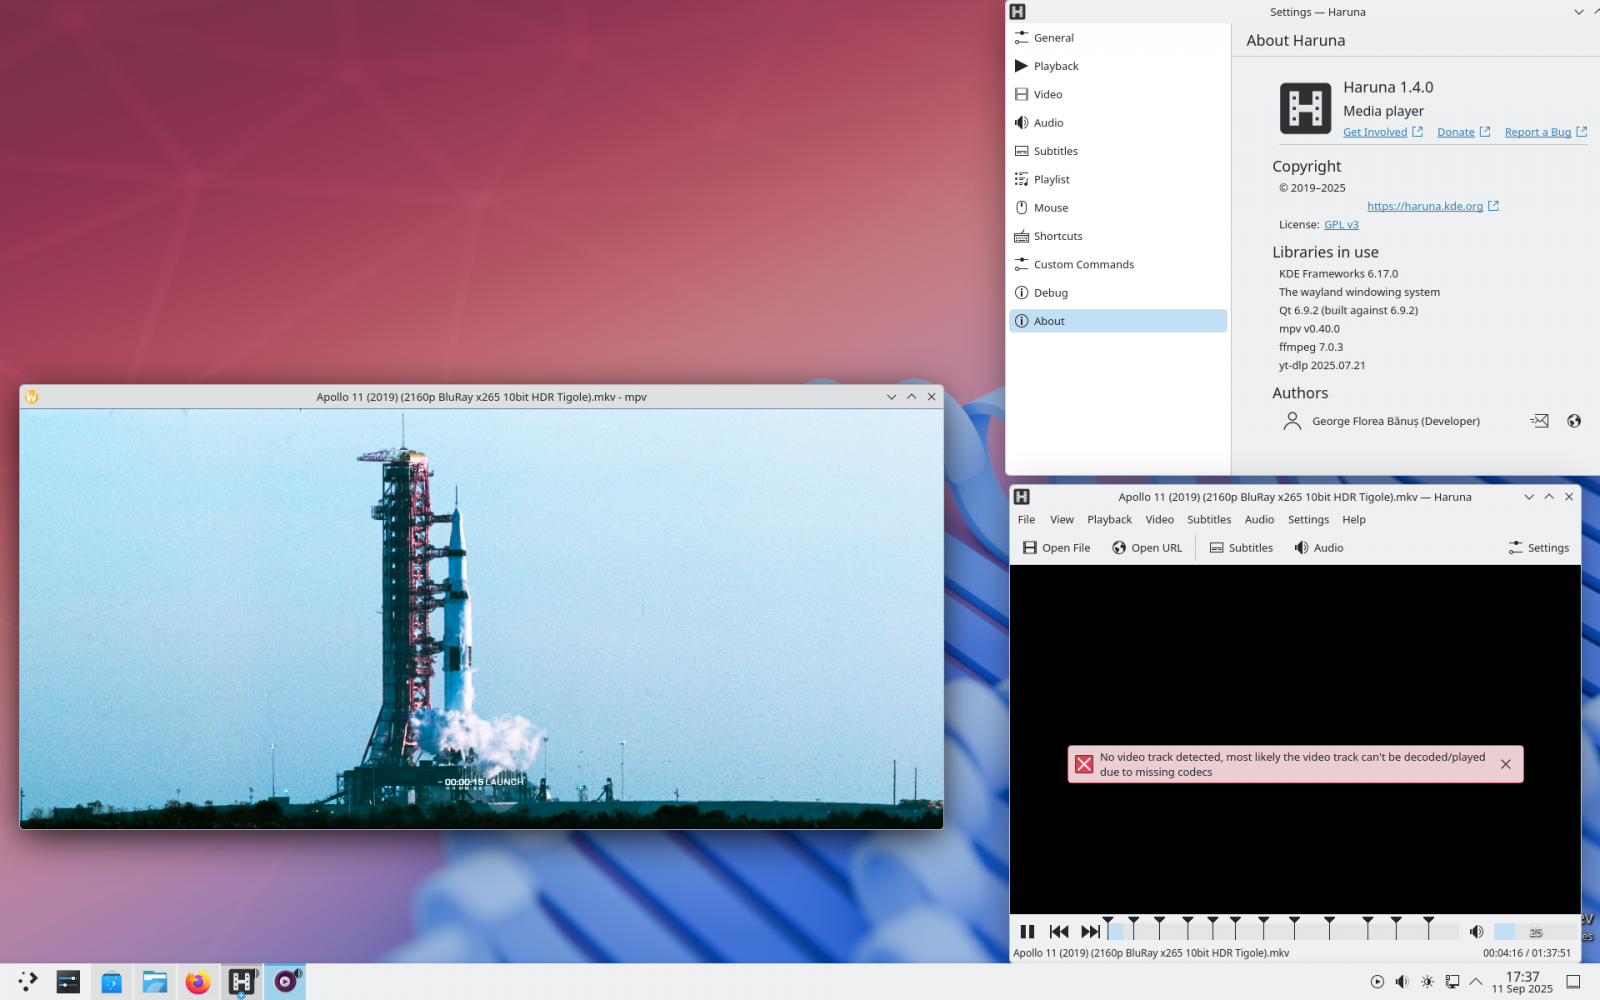Image resolution: width=1600 pixels, height=1000 pixels.
Task: Skip to the next playlist item
Action: [1090, 932]
